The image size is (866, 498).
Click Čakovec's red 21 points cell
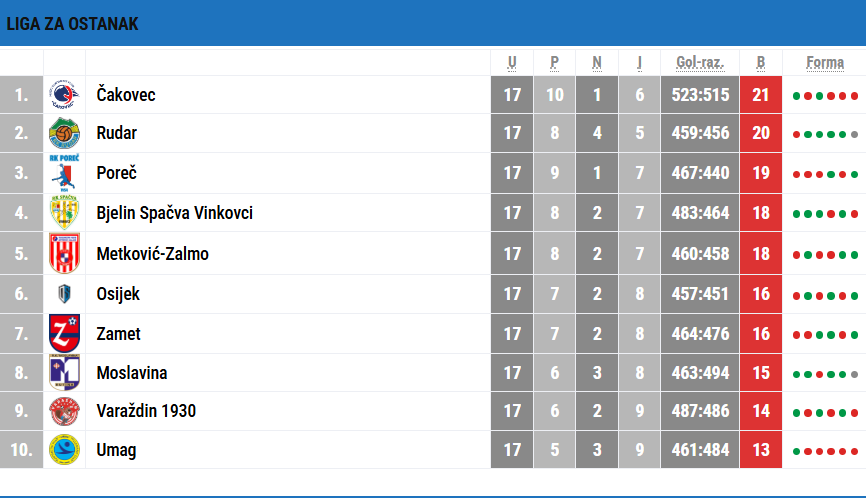[x=761, y=95]
